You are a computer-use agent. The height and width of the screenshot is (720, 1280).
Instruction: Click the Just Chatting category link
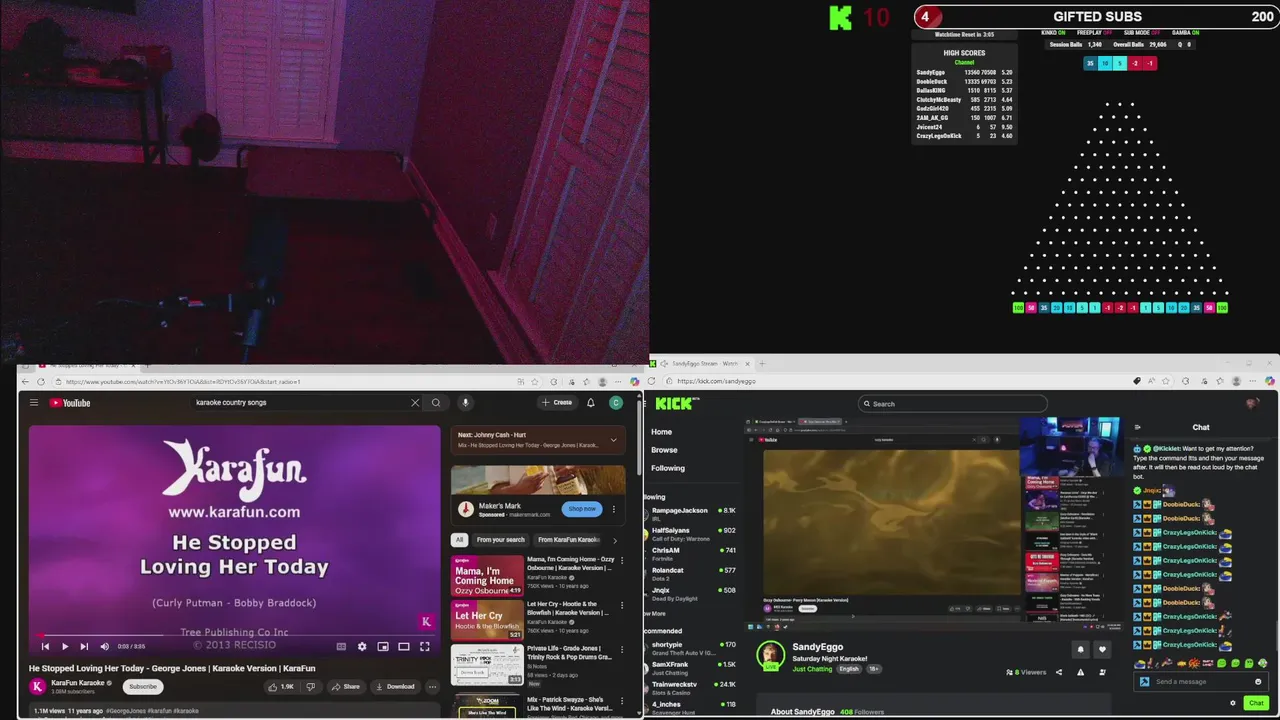[812, 669]
